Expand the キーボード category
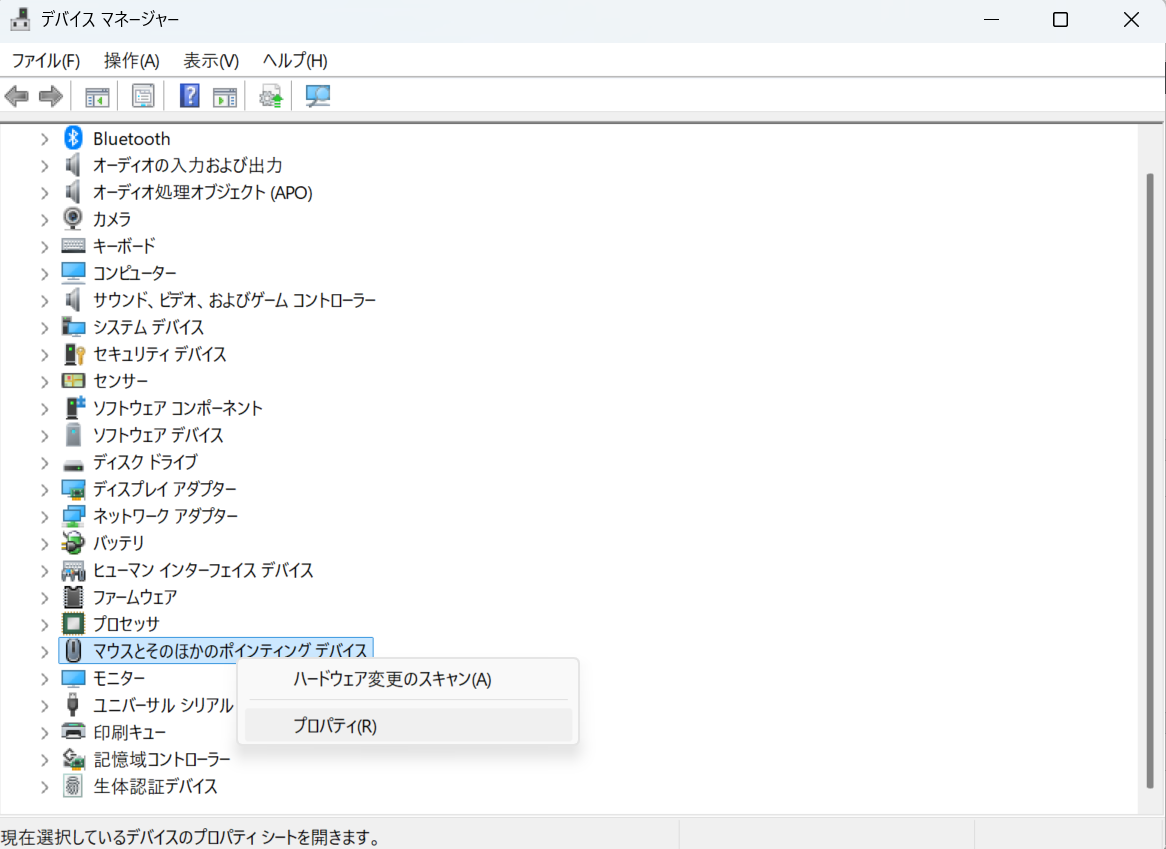 tap(44, 246)
